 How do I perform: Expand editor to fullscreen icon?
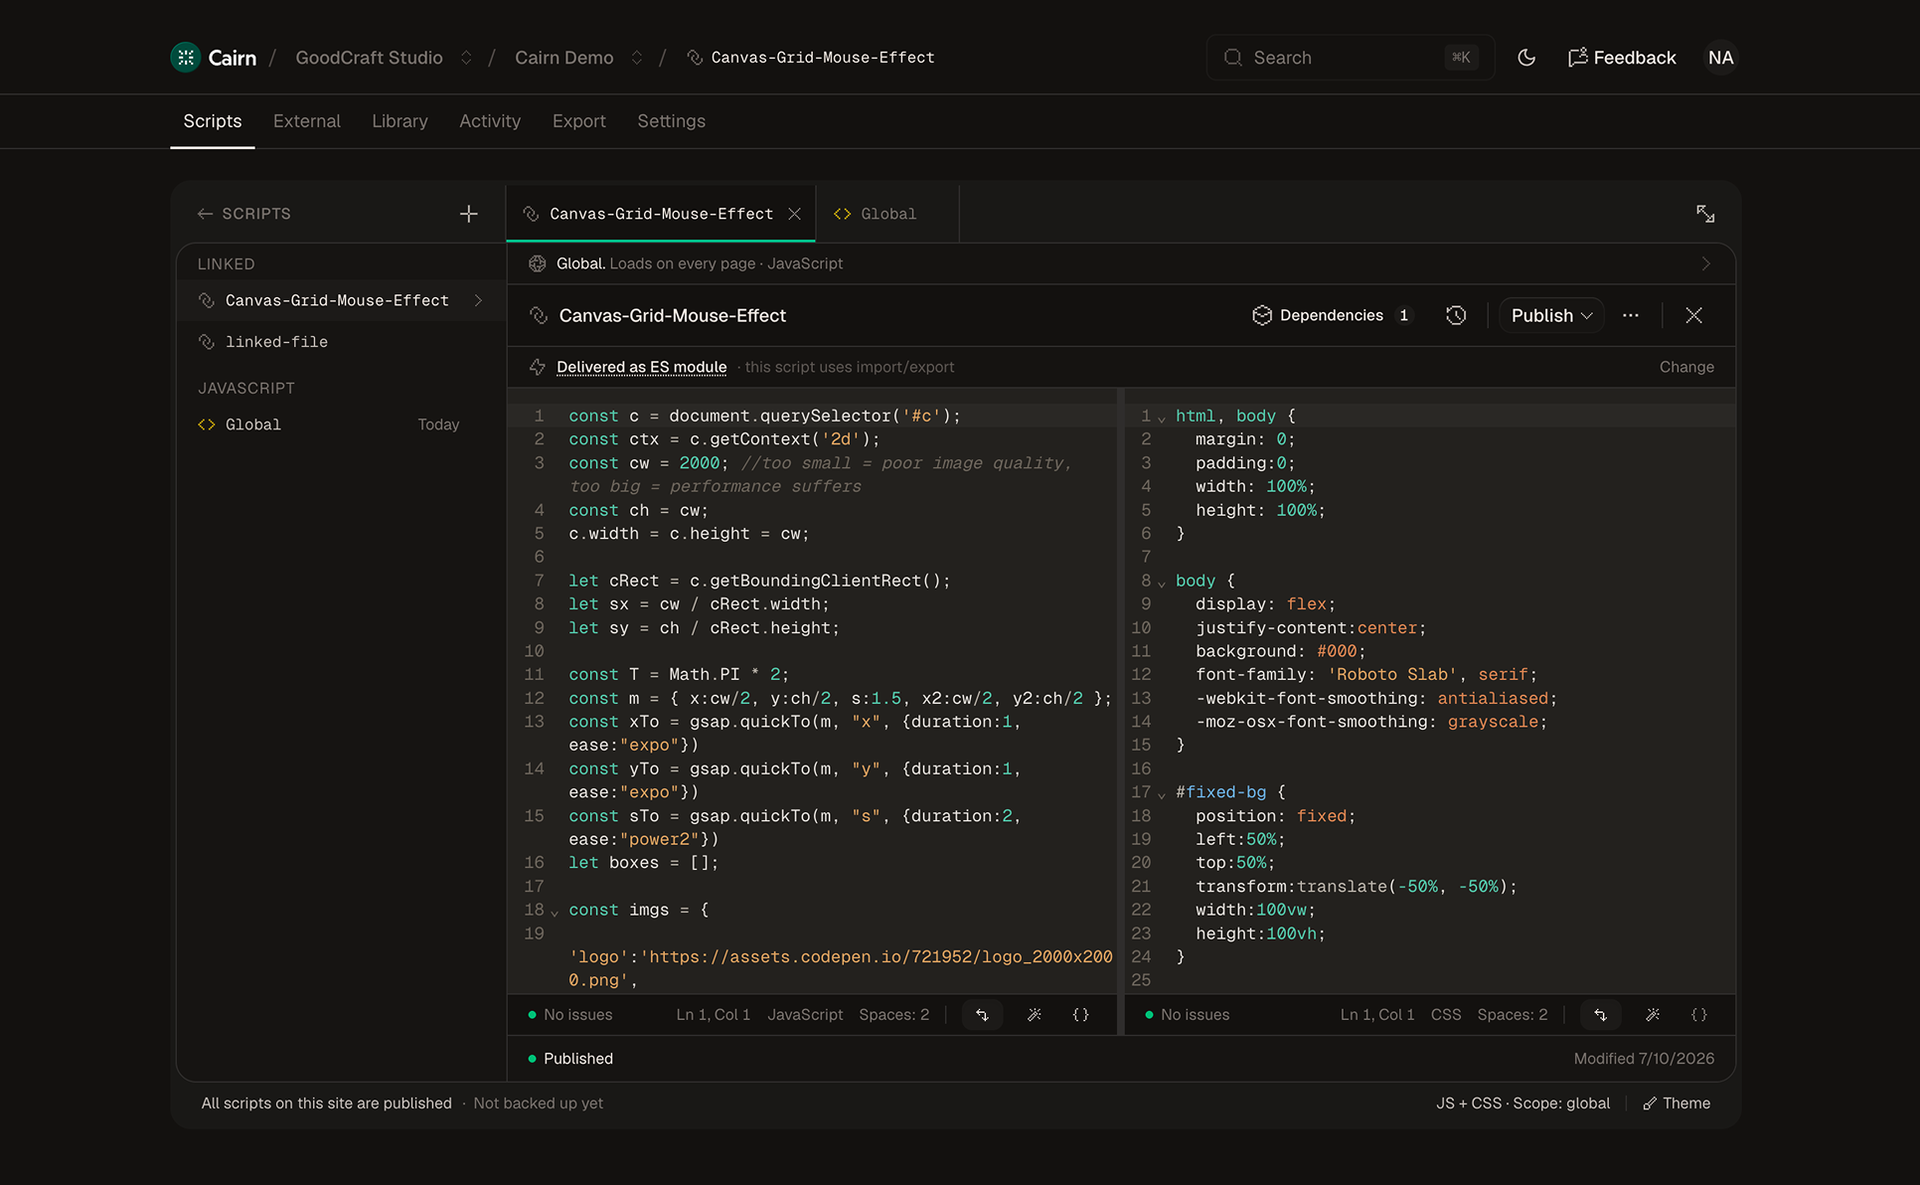click(x=1705, y=214)
